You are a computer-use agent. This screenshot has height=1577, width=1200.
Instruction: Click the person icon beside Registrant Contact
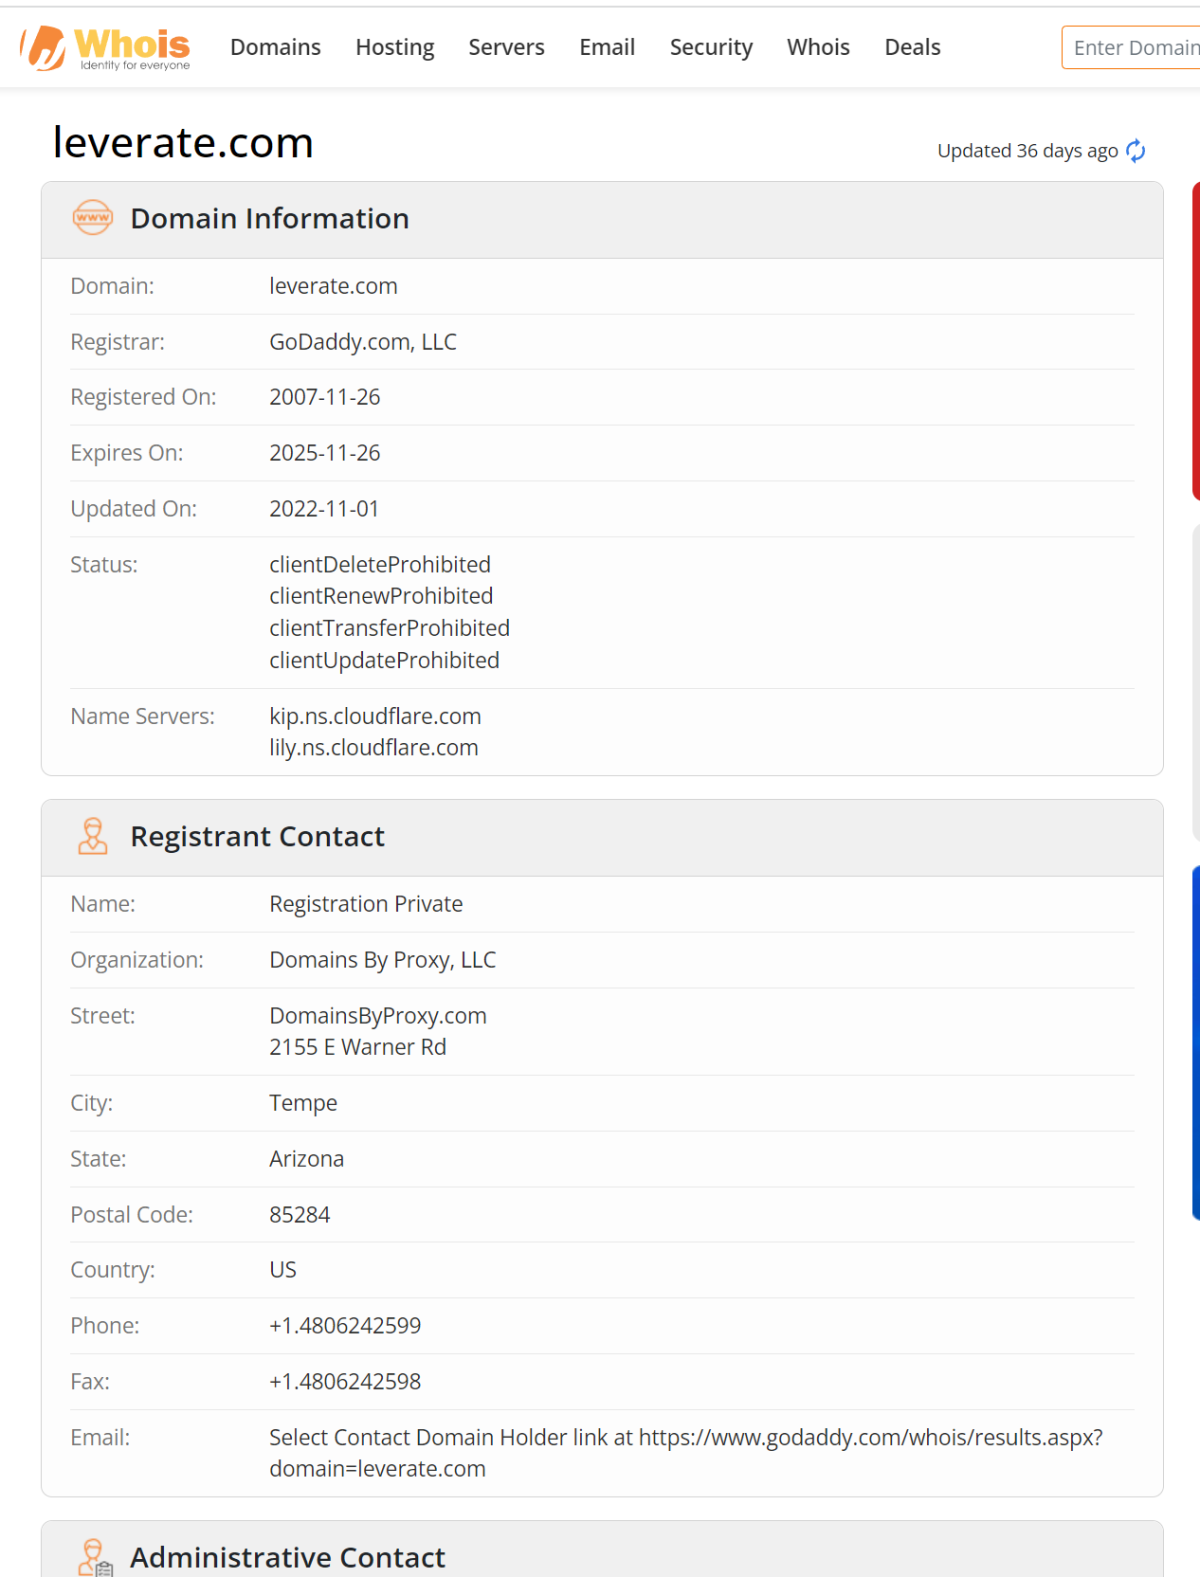pyautogui.click(x=93, y=836)
